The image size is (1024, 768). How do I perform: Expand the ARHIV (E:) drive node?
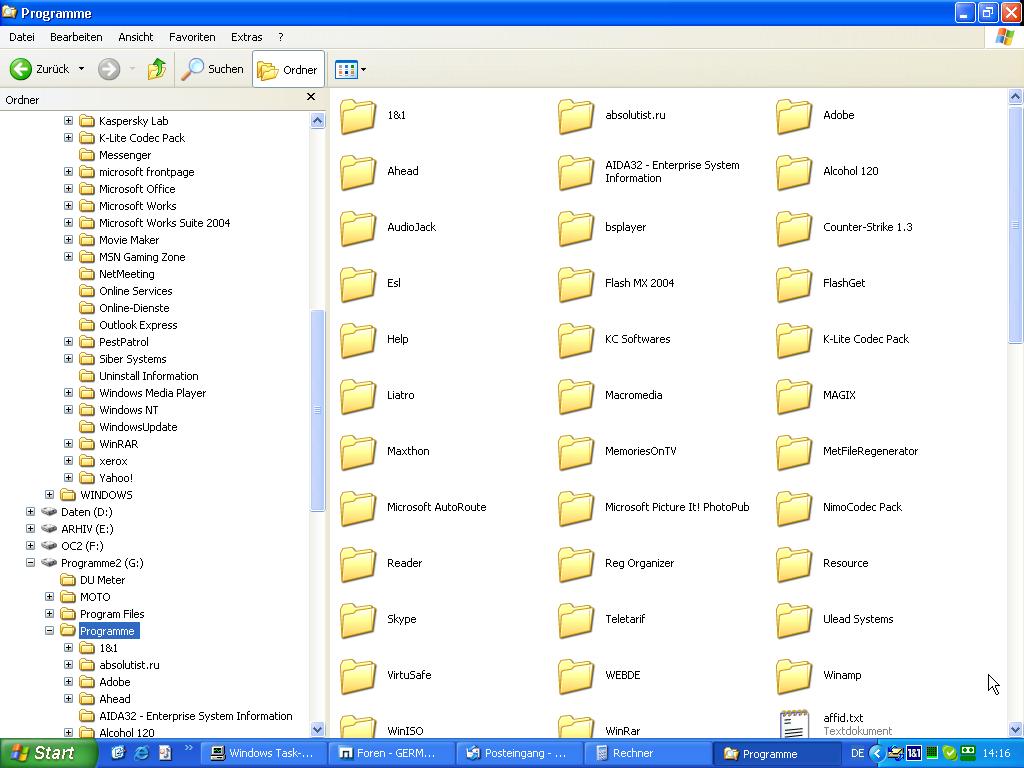point(31,528)
